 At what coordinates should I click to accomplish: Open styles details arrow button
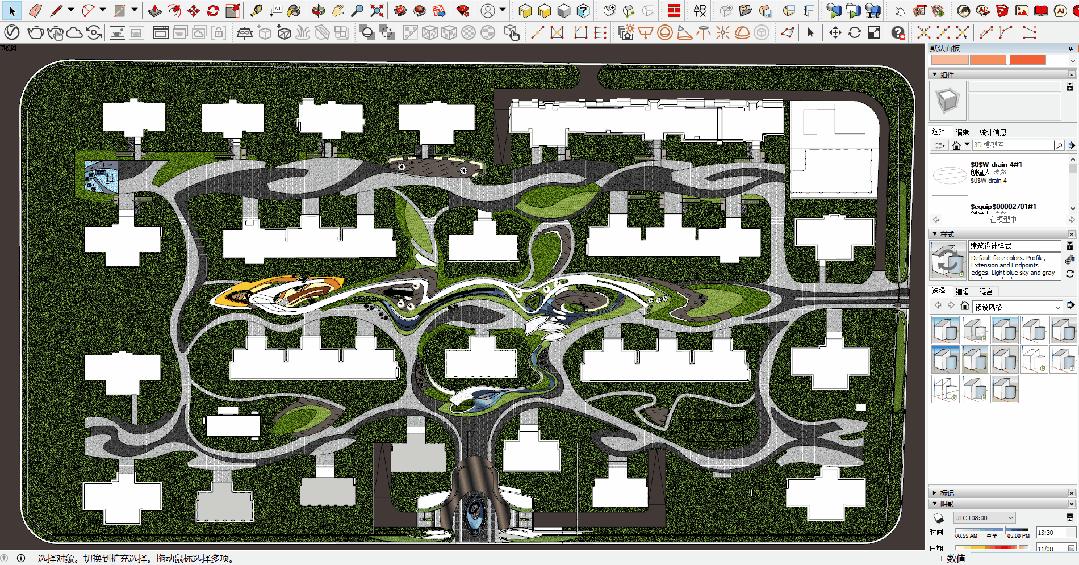coord(1071,306)
